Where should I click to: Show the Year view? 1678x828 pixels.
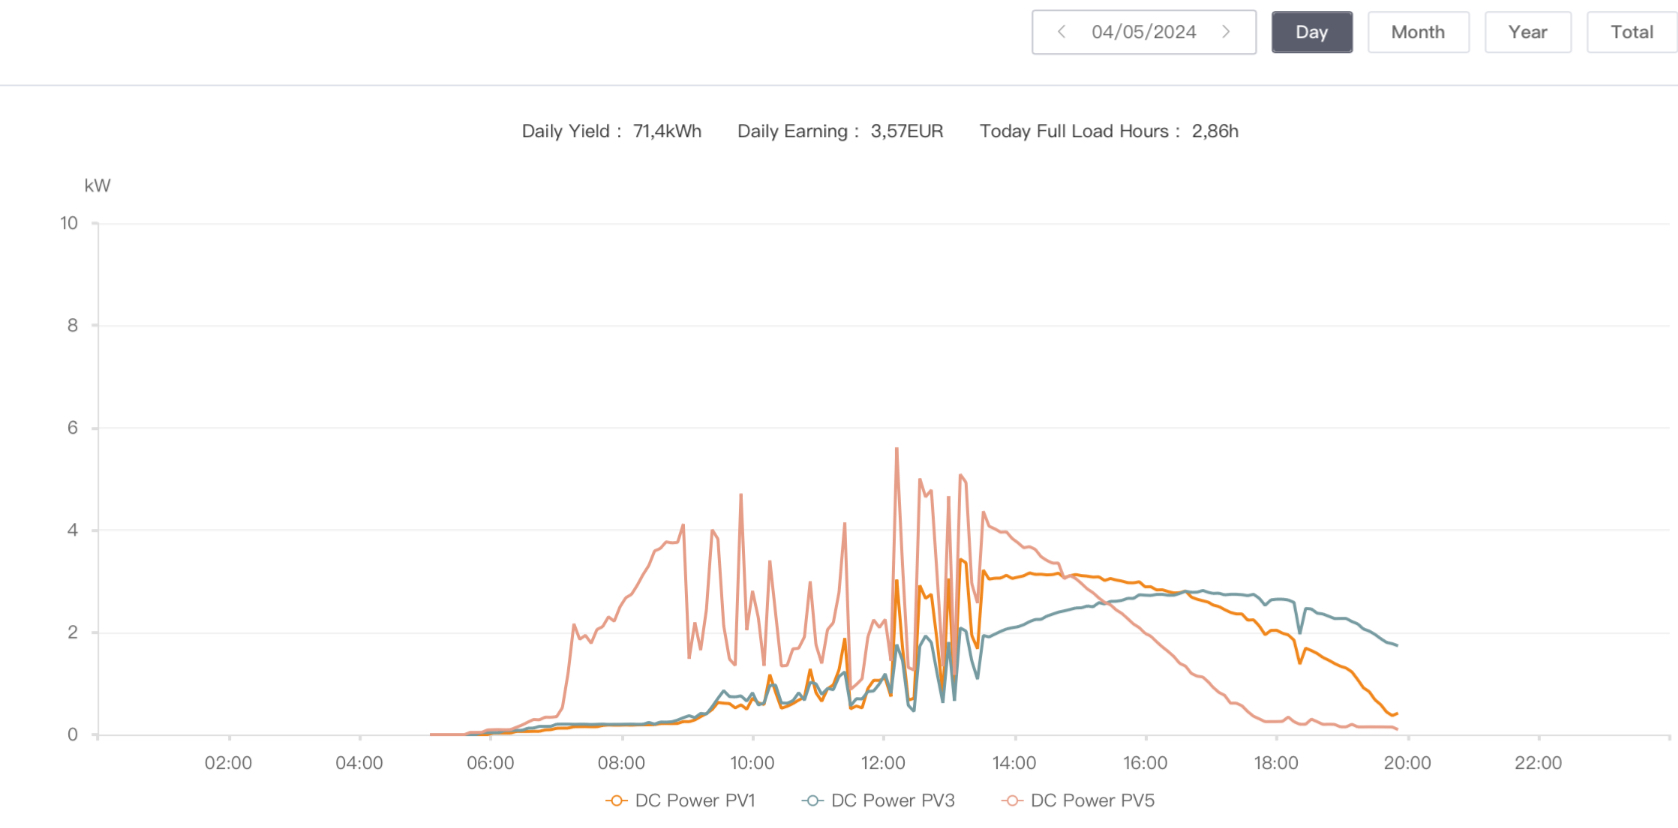point(1527,32)
